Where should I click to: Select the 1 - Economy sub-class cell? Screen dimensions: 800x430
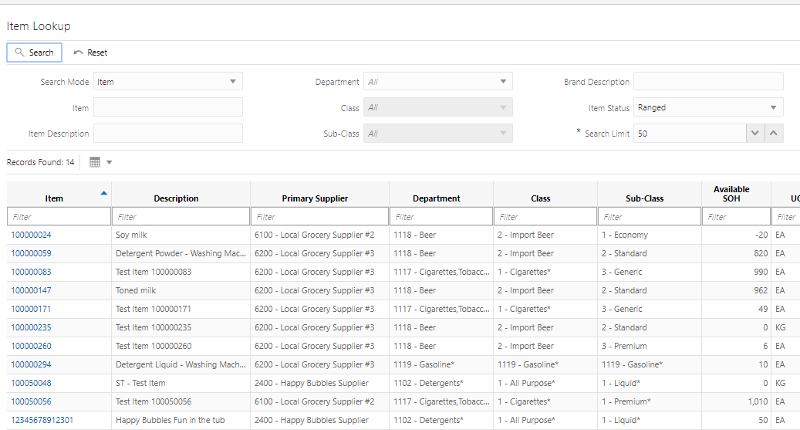649,235
